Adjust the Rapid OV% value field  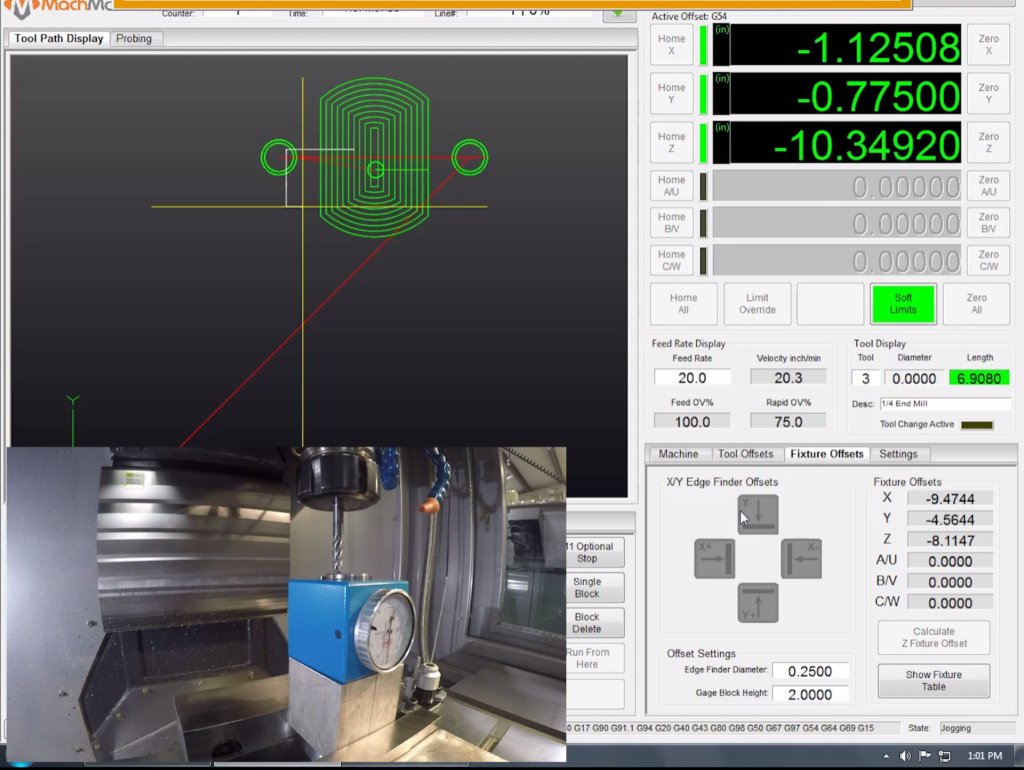[x=788, y=421]
